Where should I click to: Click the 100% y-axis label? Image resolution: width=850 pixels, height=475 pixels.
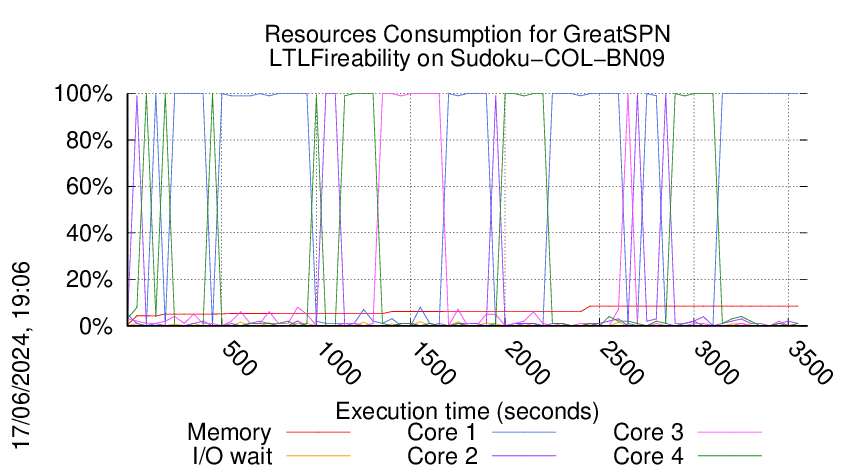pyautogui.click(x=83, y=94)
